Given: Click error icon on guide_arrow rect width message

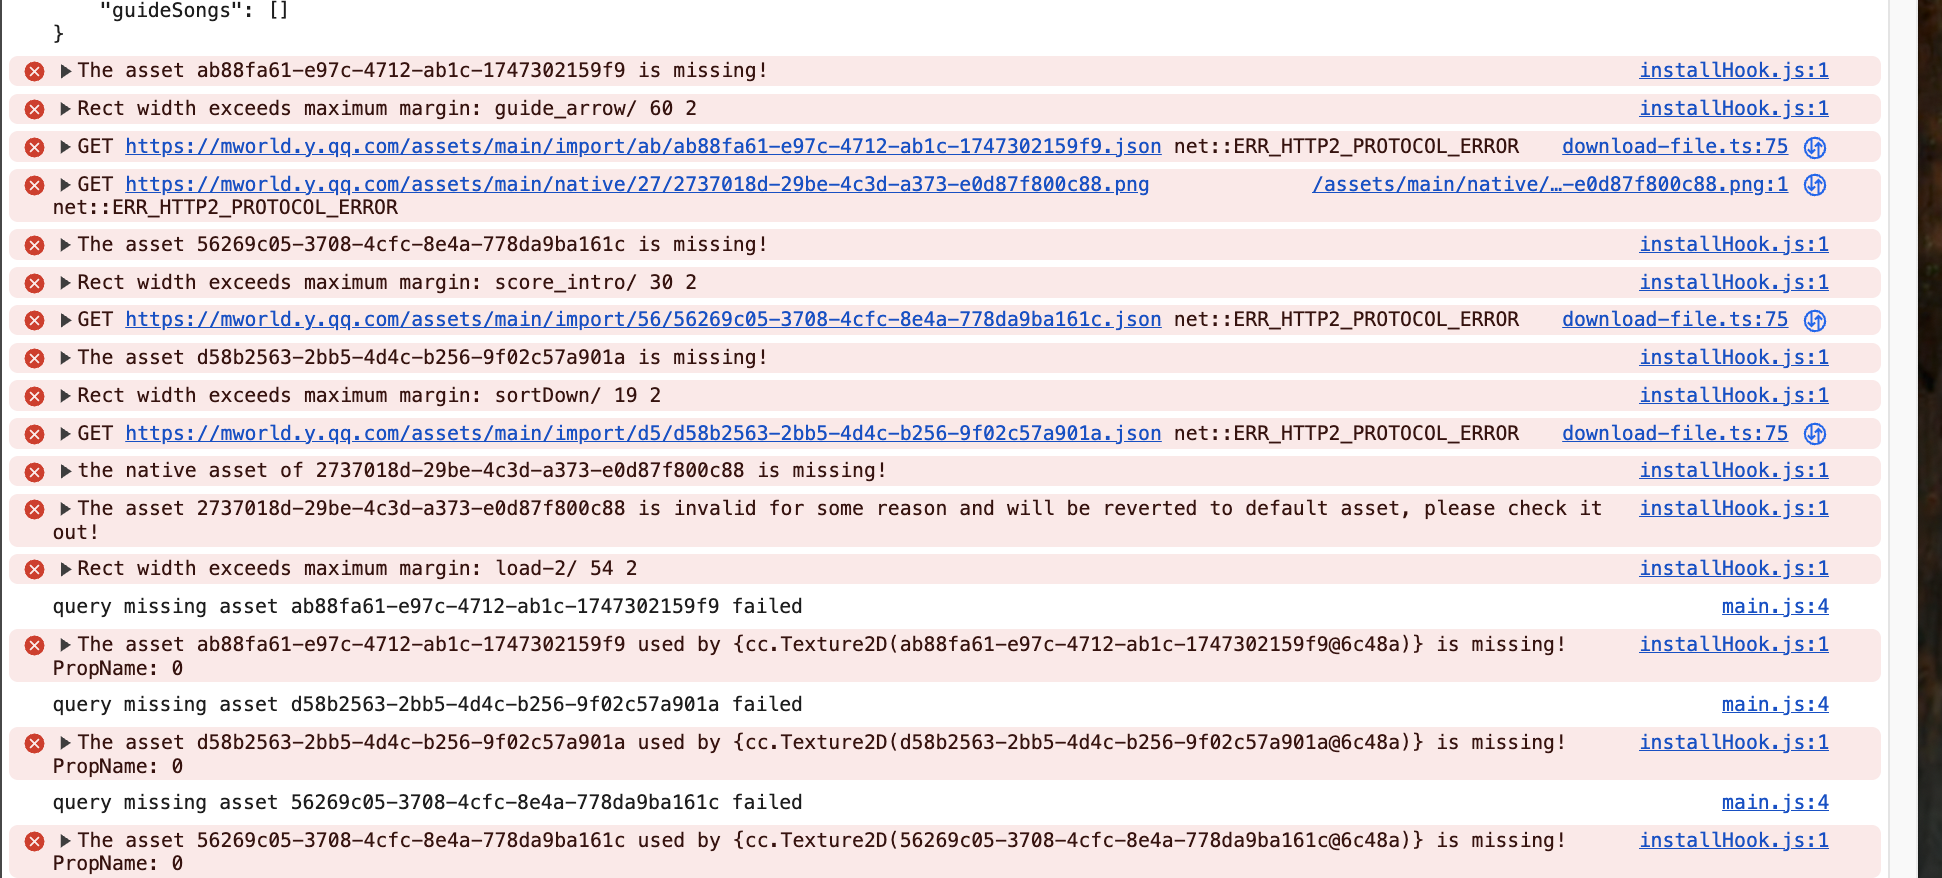Looking at the screenshot, I should [34, 109].
